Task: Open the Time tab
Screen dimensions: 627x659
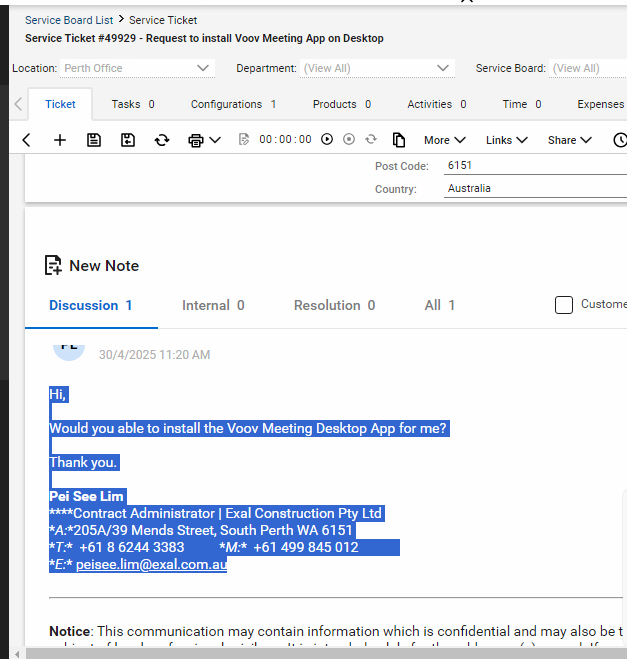Action: click(x=522, y=104)
